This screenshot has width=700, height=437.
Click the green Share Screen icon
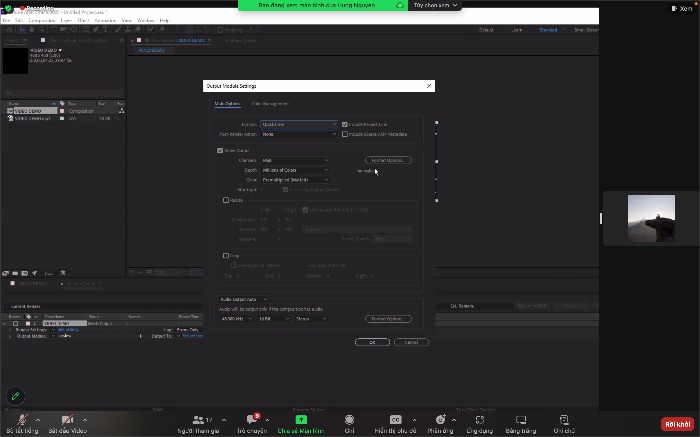pyautogui.click(x=301, y=420)
